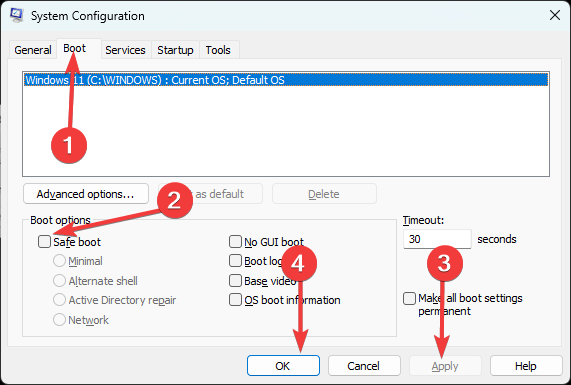The width and height of the screenshot is (571, 385).
Task: Enable the Safe boot checkbox
Action: coord(44,241)
